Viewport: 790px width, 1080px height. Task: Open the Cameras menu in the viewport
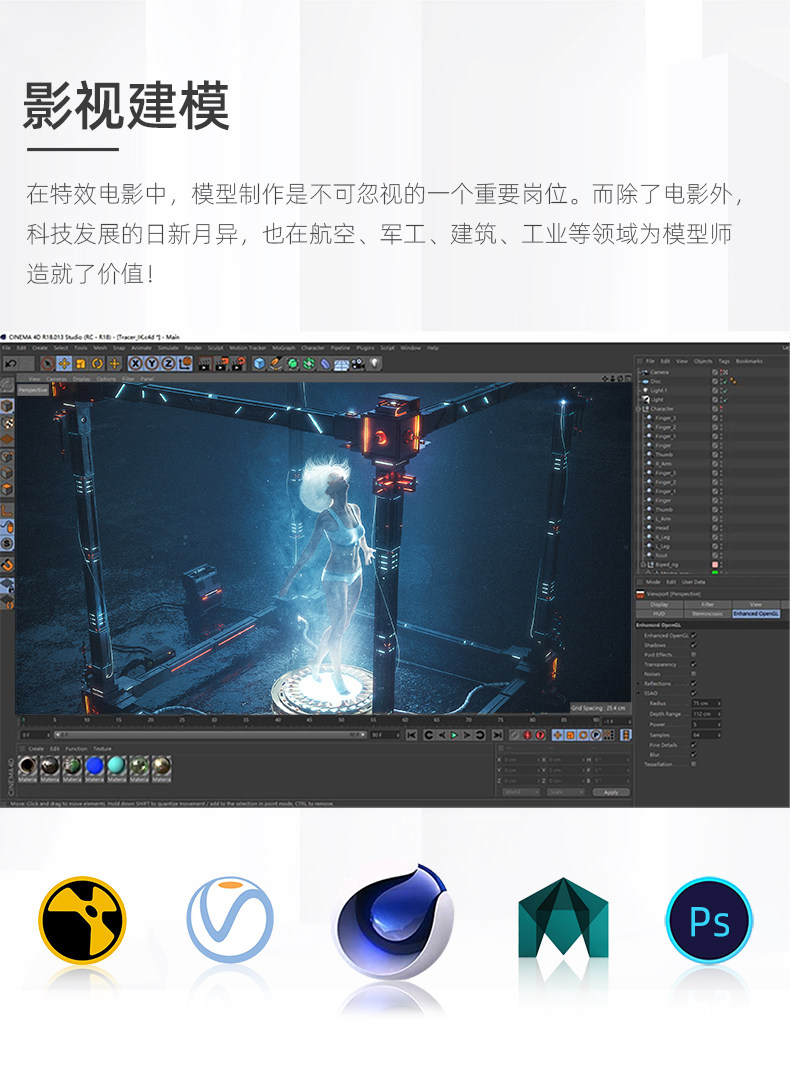(56, 379)
